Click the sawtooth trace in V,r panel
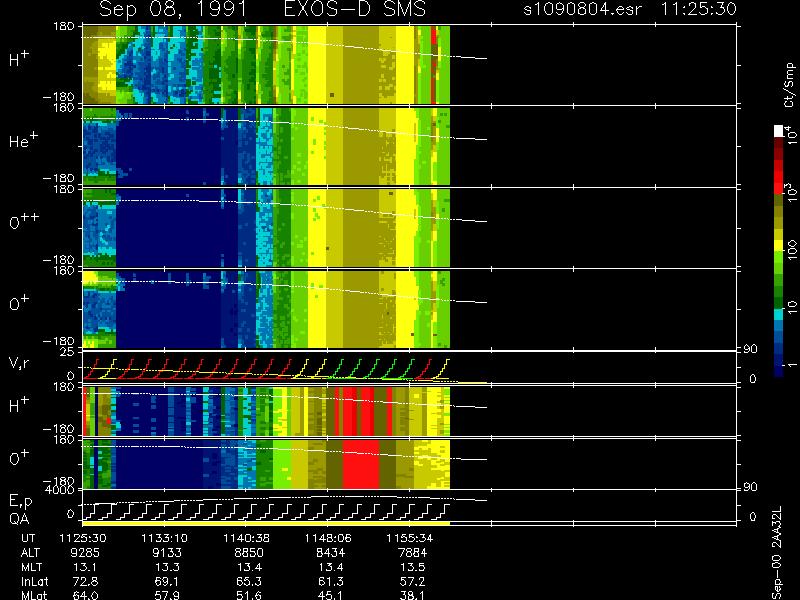 click(266, 369)
